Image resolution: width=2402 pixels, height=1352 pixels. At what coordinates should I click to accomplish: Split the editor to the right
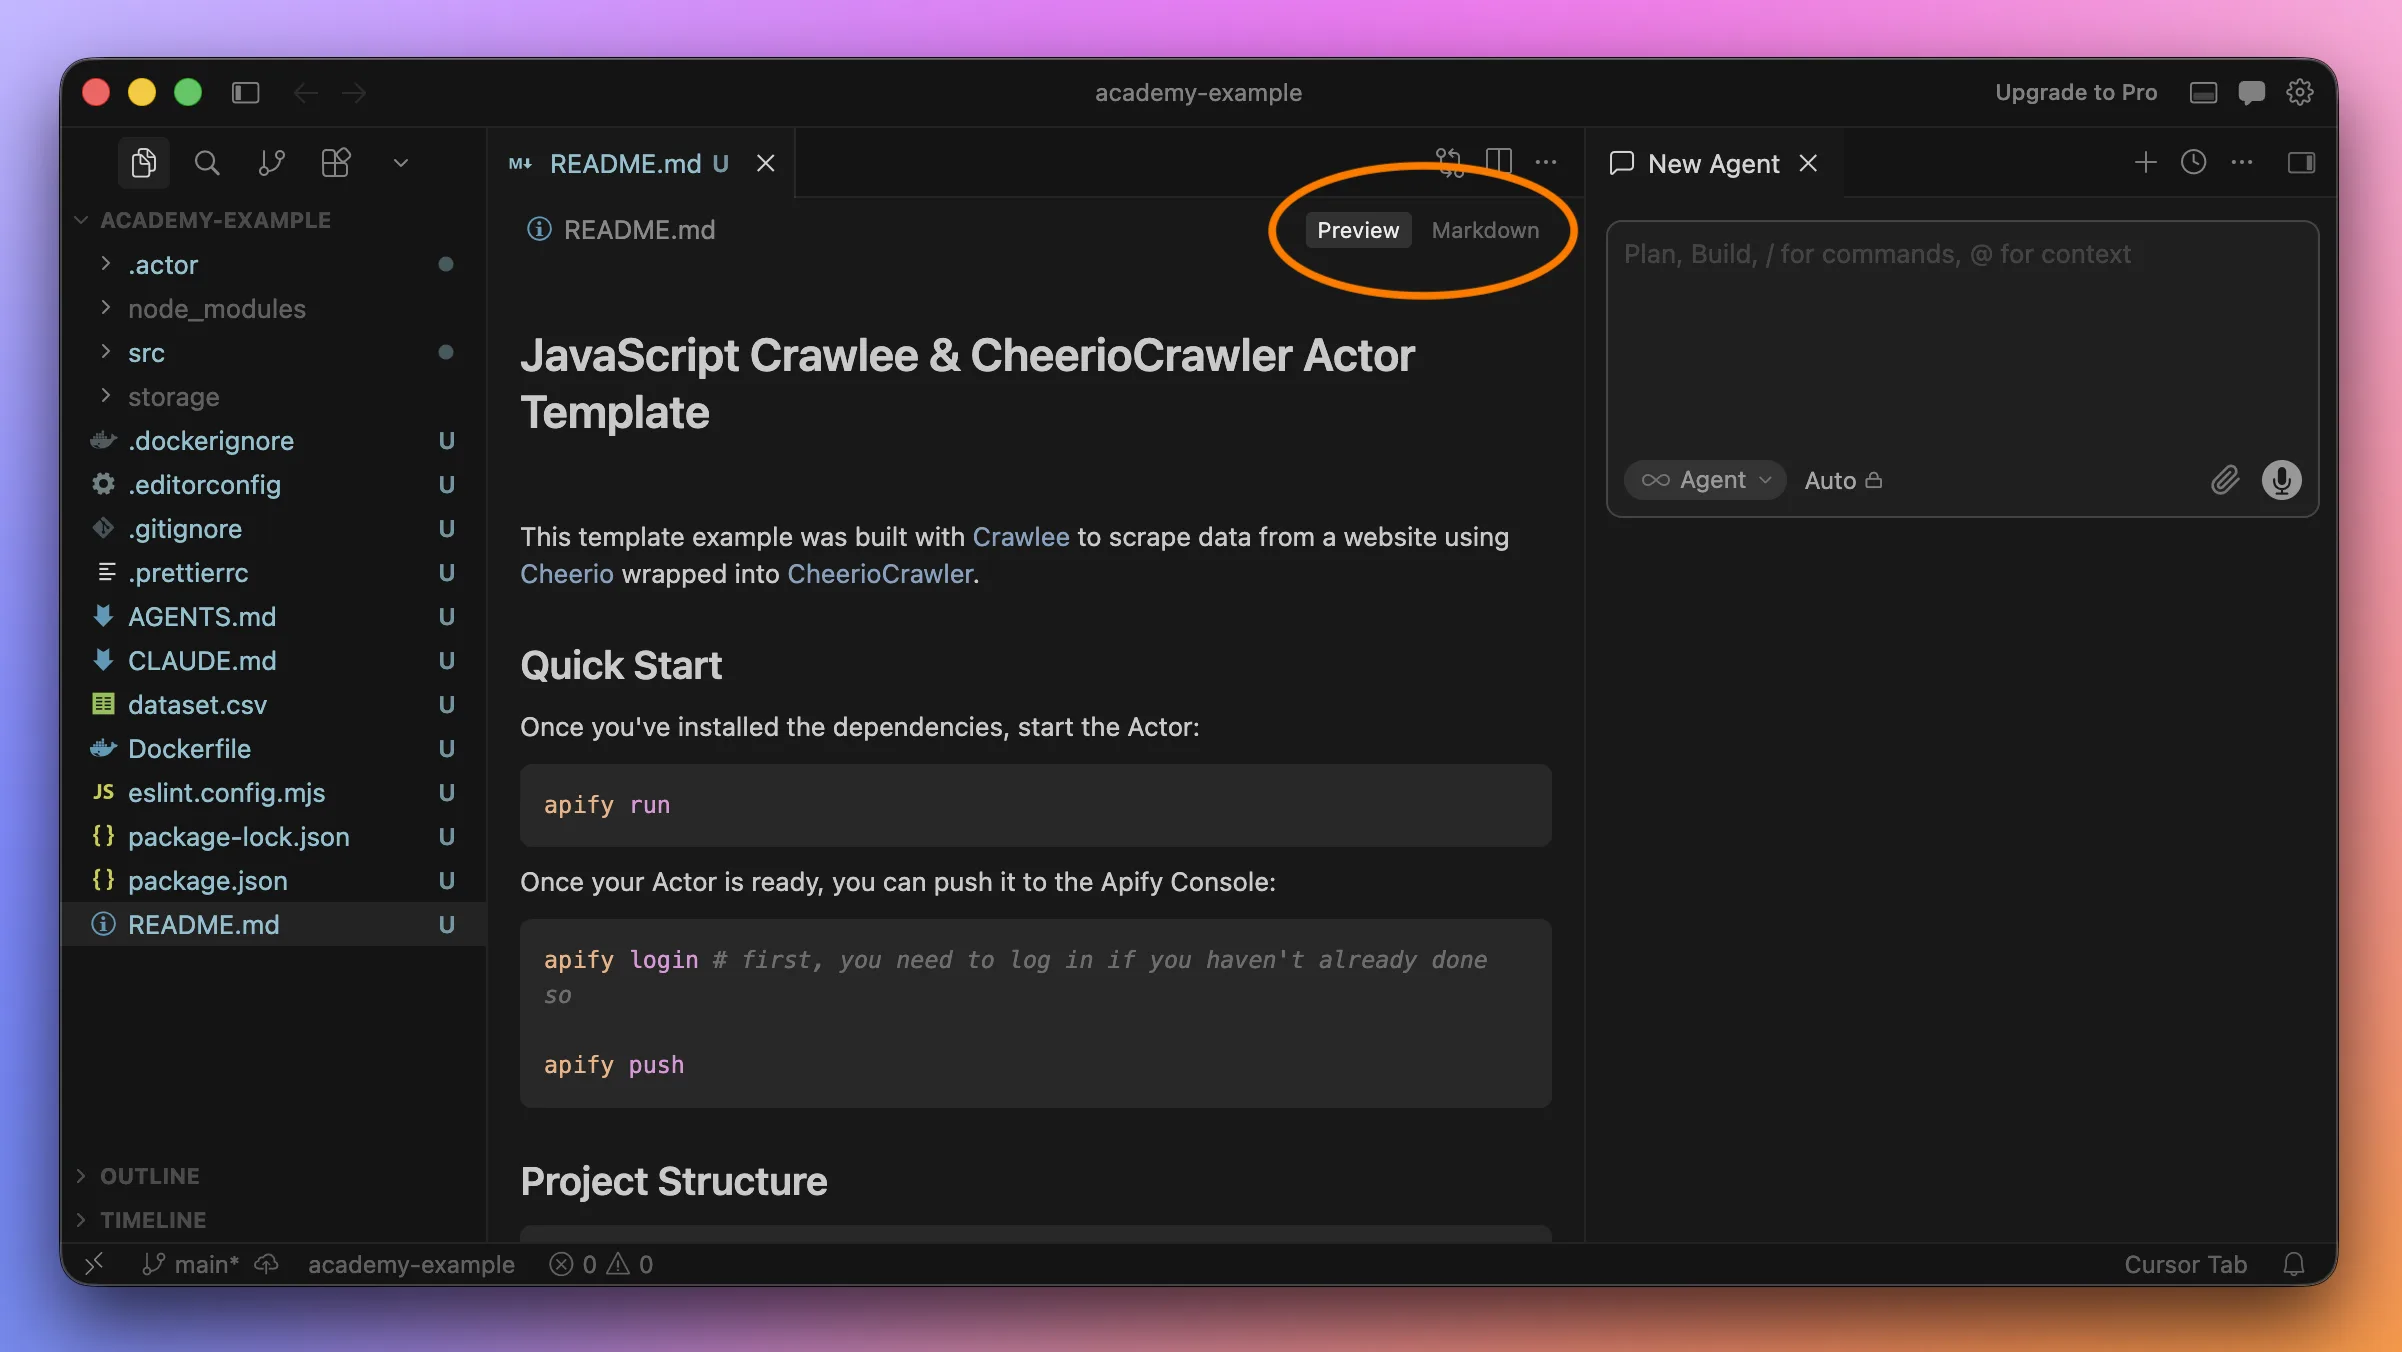coord(1498,162)
